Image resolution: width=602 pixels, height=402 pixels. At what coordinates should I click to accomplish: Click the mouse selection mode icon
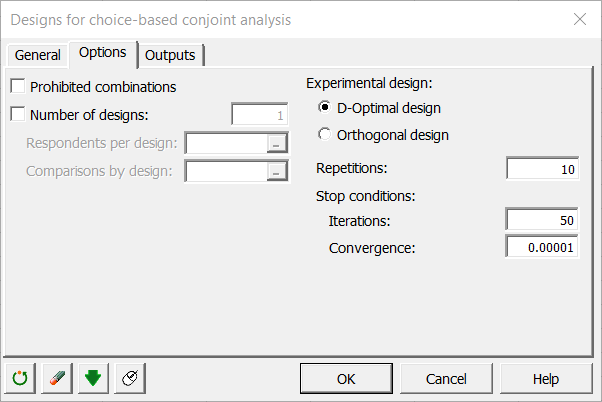[130, 379]
